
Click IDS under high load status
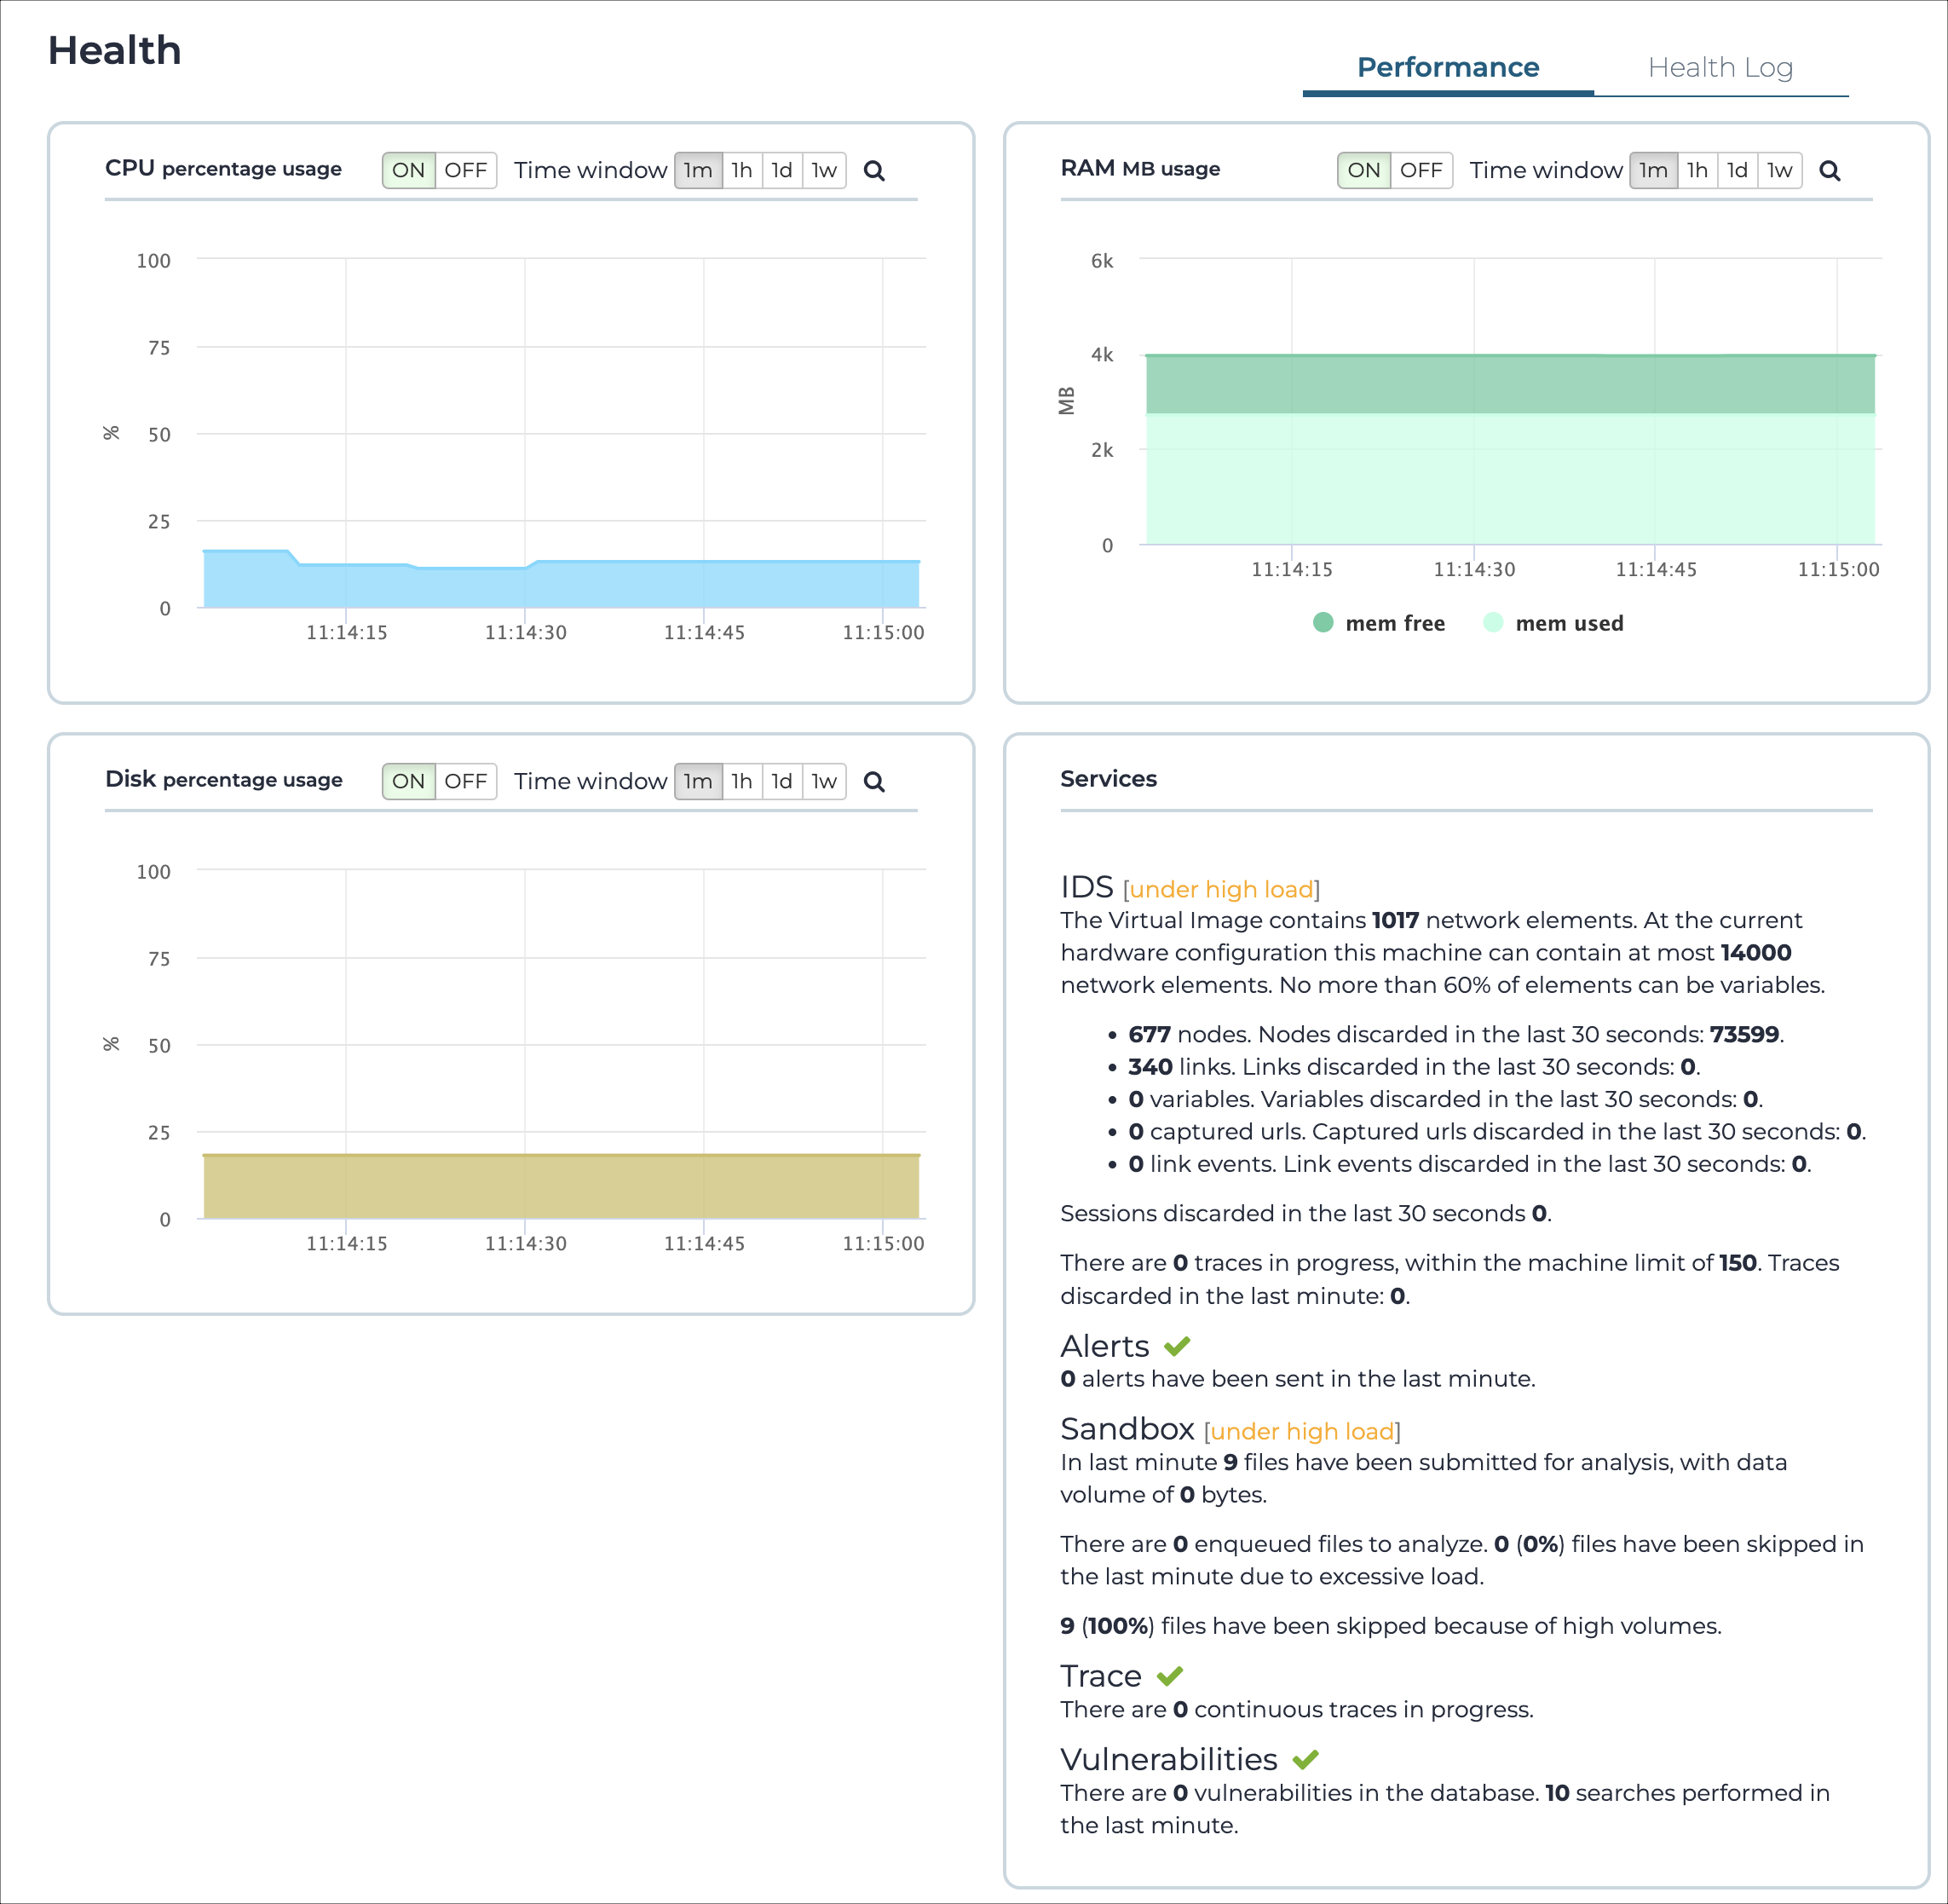coord(1221,889)
